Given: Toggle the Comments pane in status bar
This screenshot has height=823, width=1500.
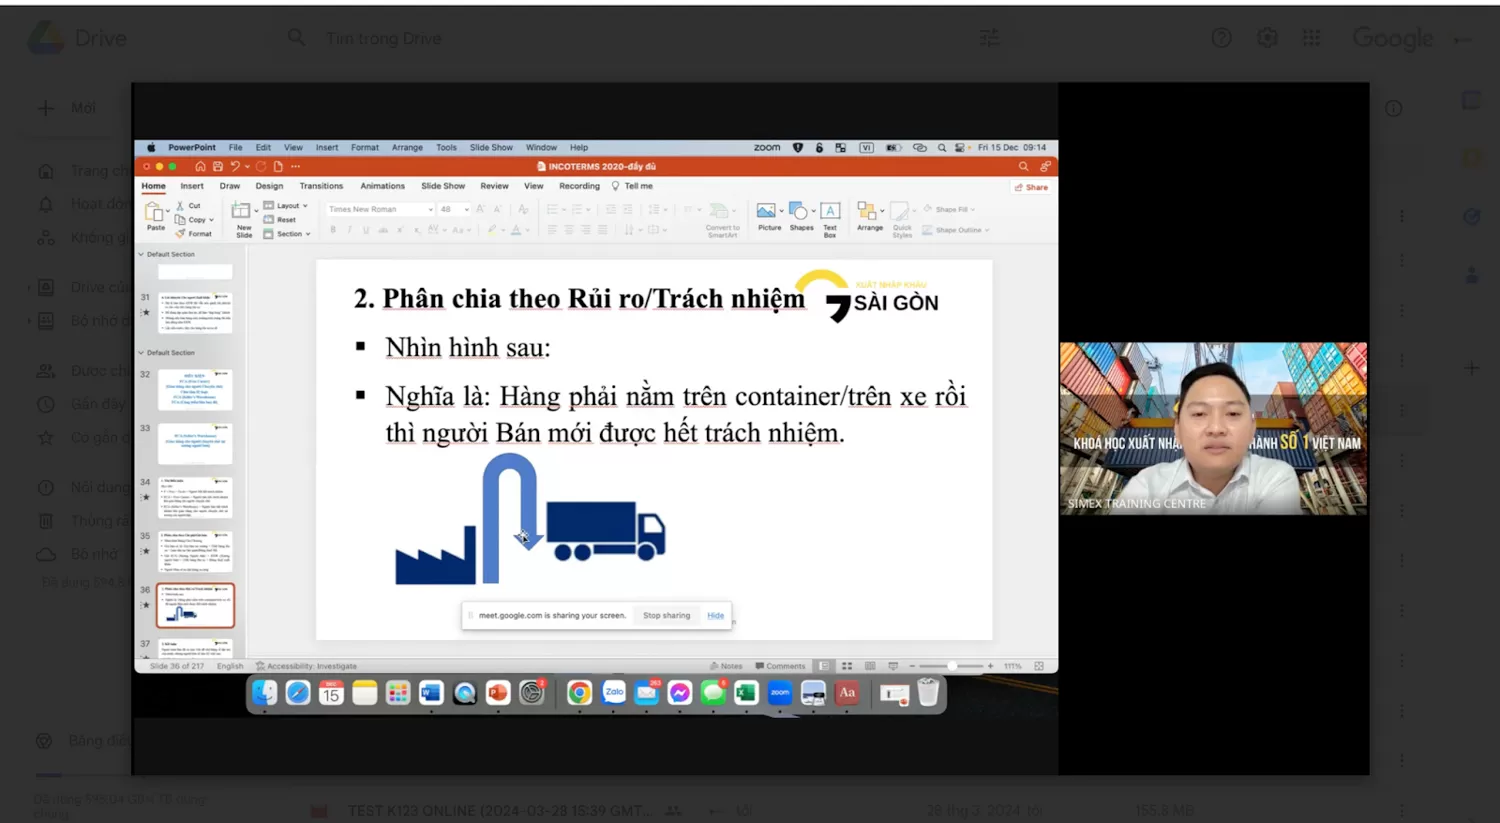Looking at the screenshot, I should point(780,666).
